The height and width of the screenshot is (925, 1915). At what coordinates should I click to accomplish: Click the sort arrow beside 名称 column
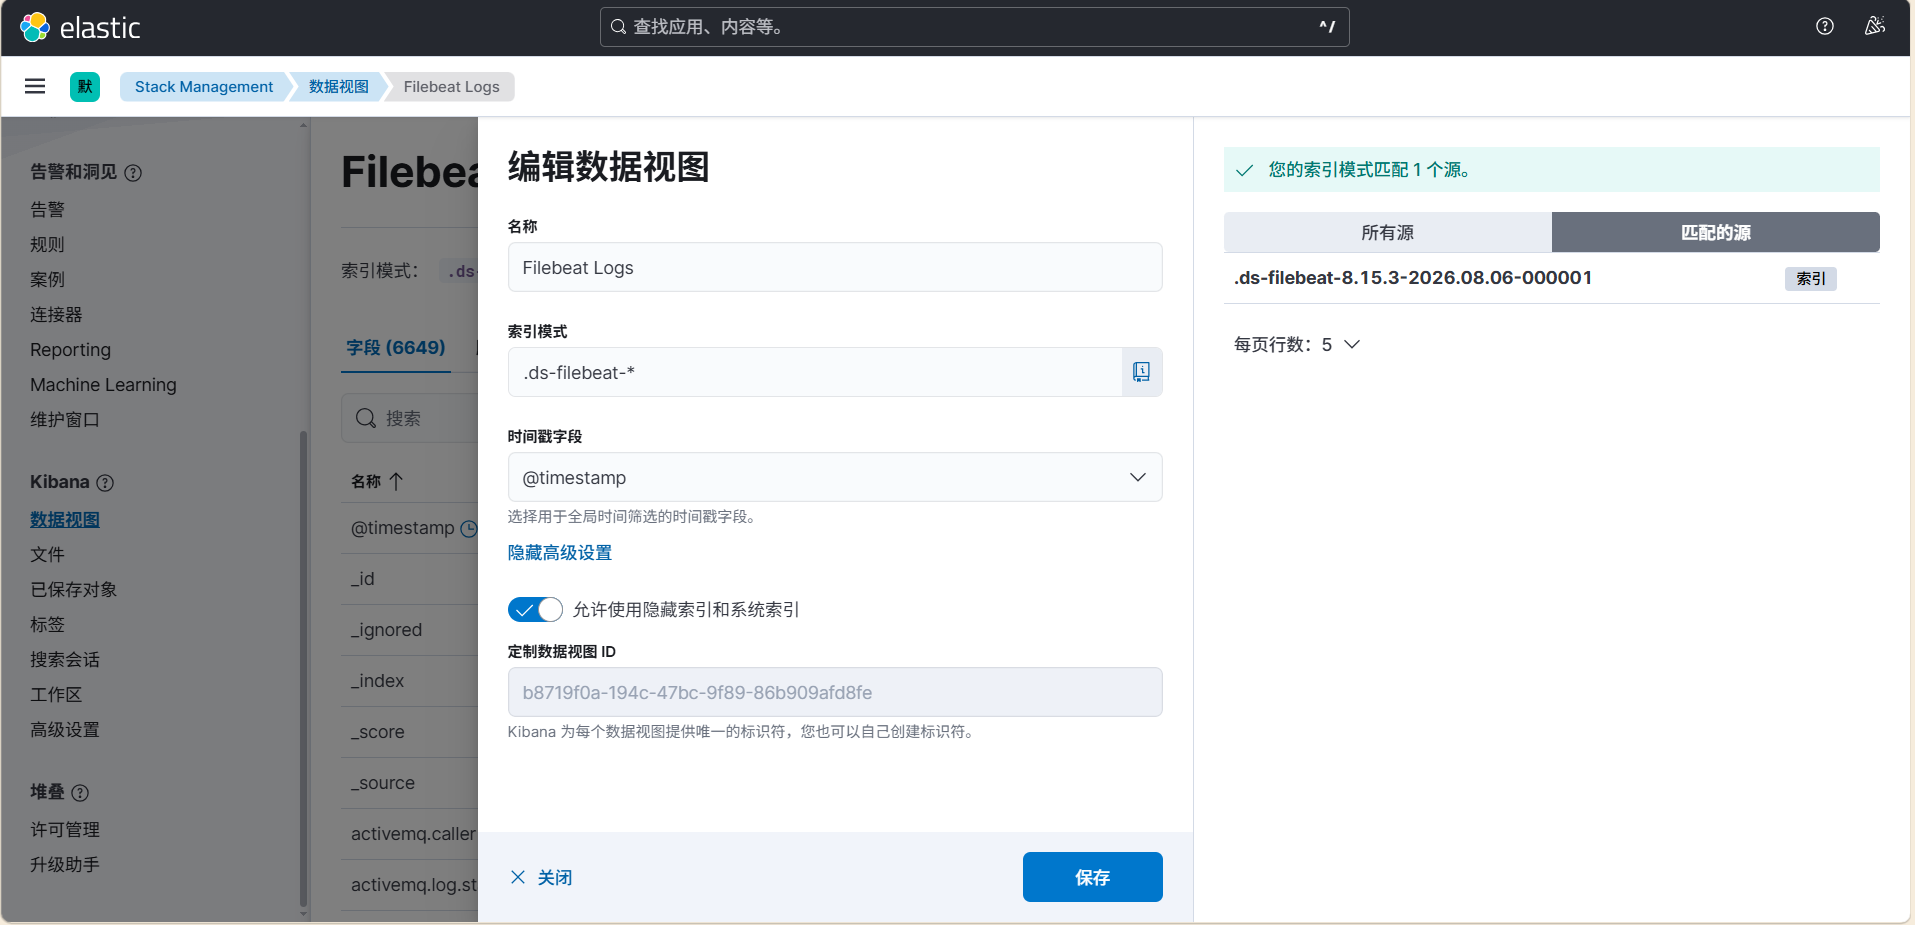(x=396, y=481)
